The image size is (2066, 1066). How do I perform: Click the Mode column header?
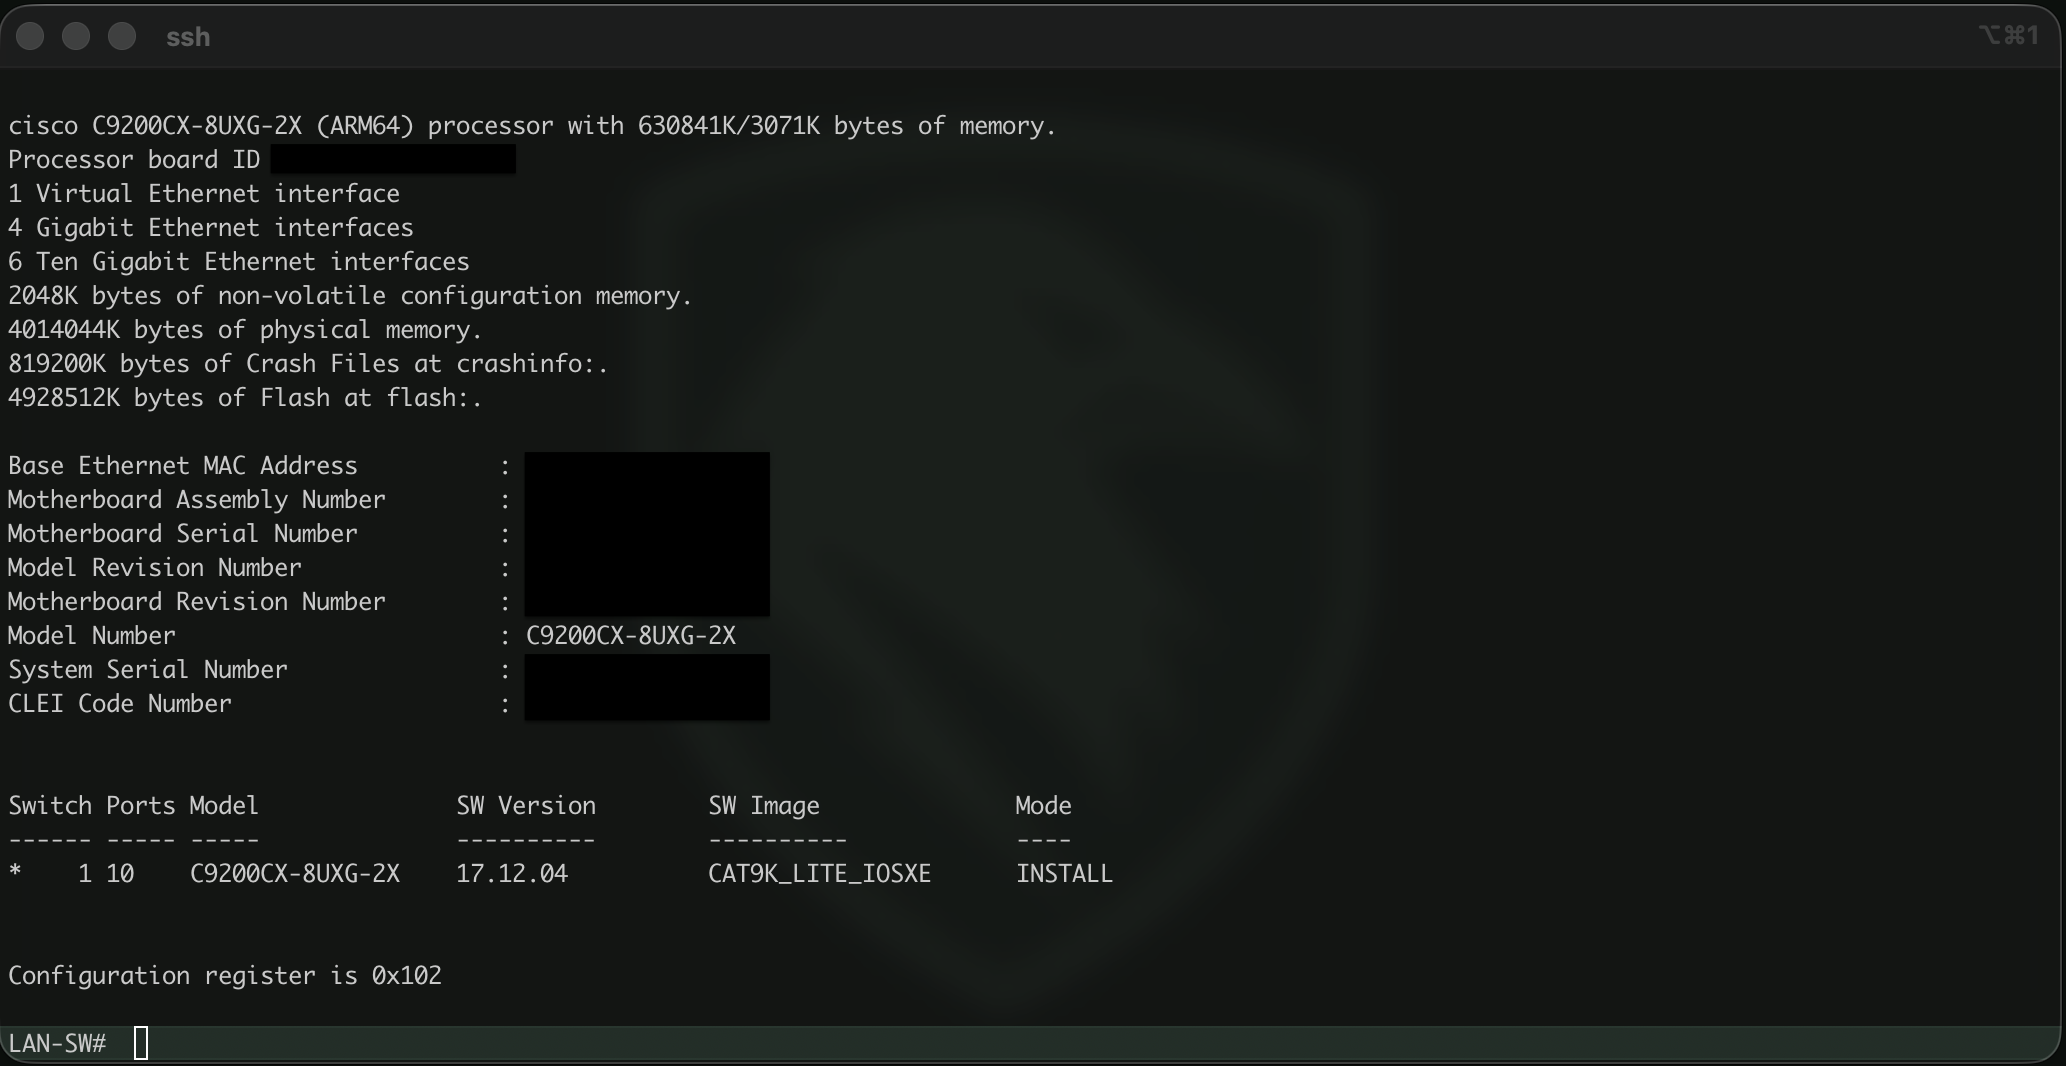pos(1043,806)
